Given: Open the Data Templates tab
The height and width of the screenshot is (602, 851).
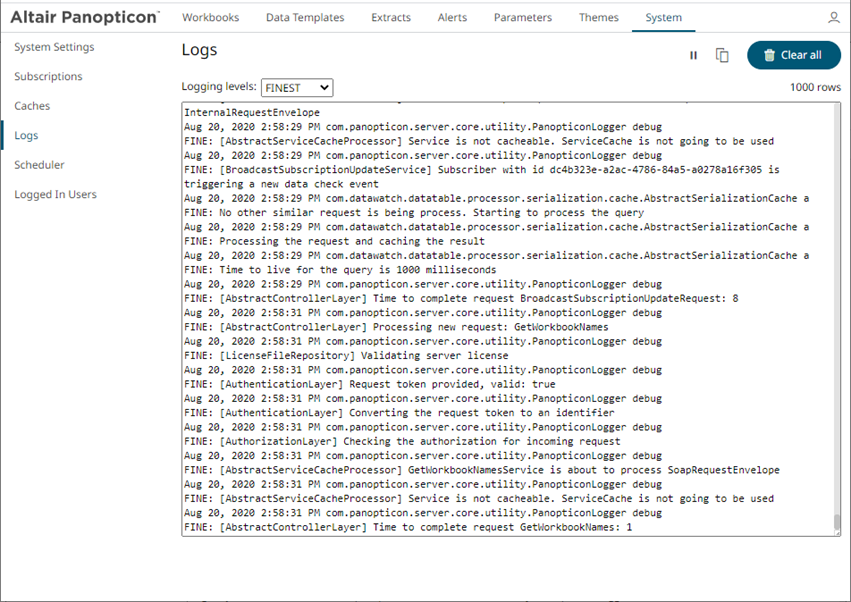Looking at the screenshot, I should 305,18.
